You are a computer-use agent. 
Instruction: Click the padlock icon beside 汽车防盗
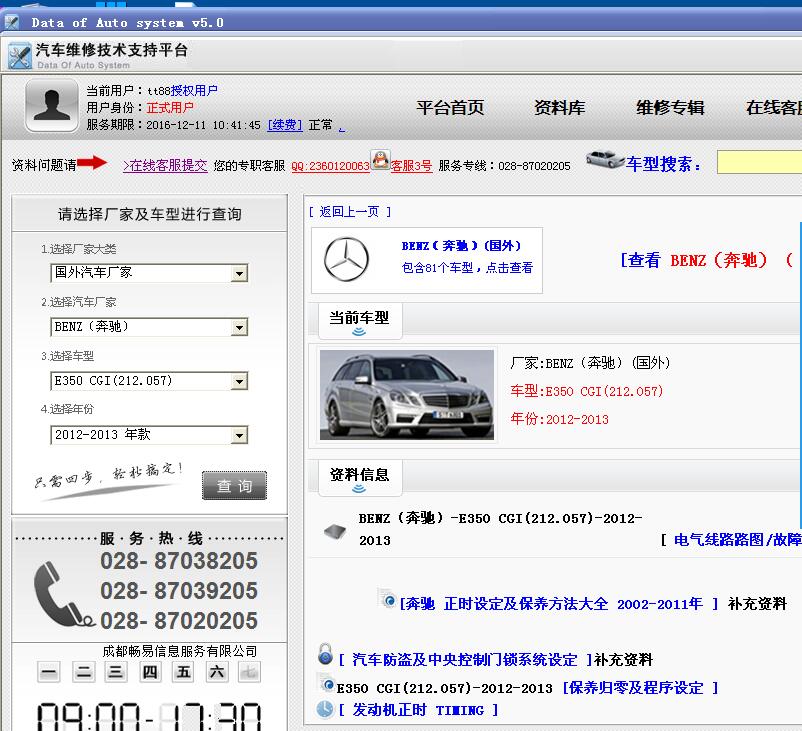tap(325, 656)
